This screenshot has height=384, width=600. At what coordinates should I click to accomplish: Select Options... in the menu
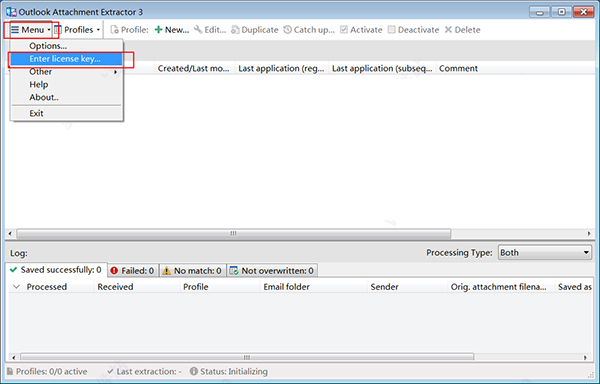tap(66, 46)
